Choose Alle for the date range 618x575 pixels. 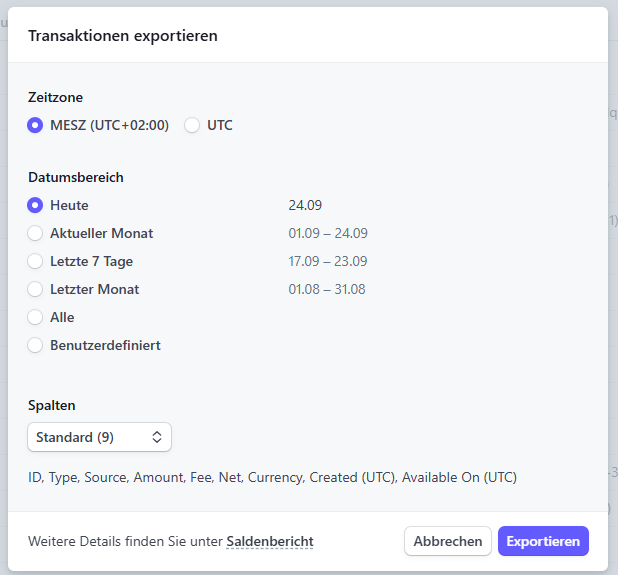[x=36, y=317]
